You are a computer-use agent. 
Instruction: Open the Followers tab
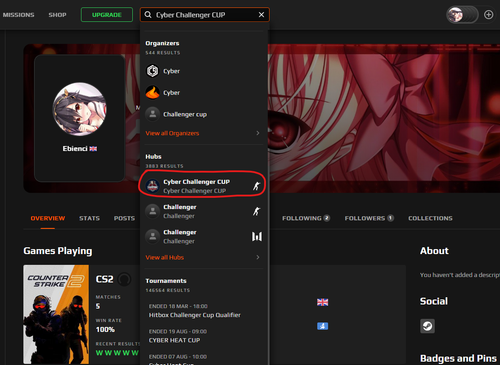pos(369,218)
